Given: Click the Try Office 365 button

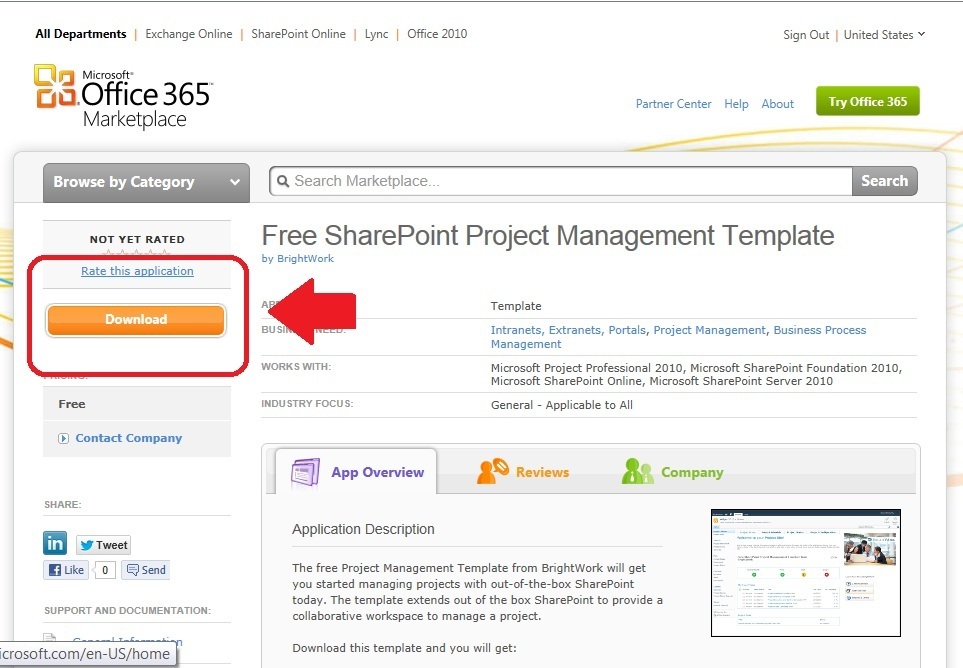Looking at the screenshot, I should [867, 102].
